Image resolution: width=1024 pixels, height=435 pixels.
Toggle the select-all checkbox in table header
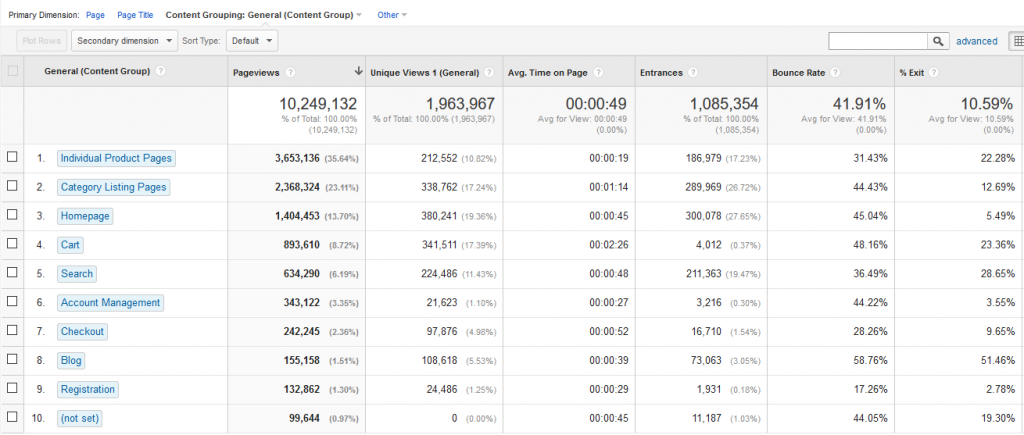[x=12, y=72]
